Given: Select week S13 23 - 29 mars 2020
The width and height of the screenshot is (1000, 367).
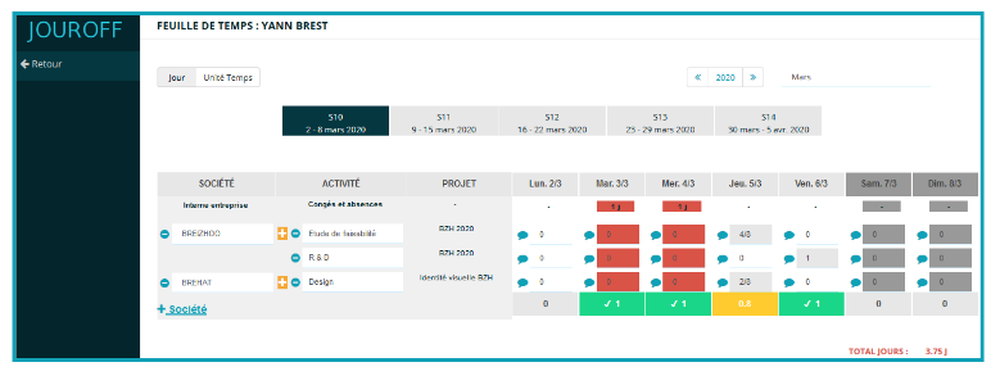Looking at the screenshot, I should [x=660, y=121].
